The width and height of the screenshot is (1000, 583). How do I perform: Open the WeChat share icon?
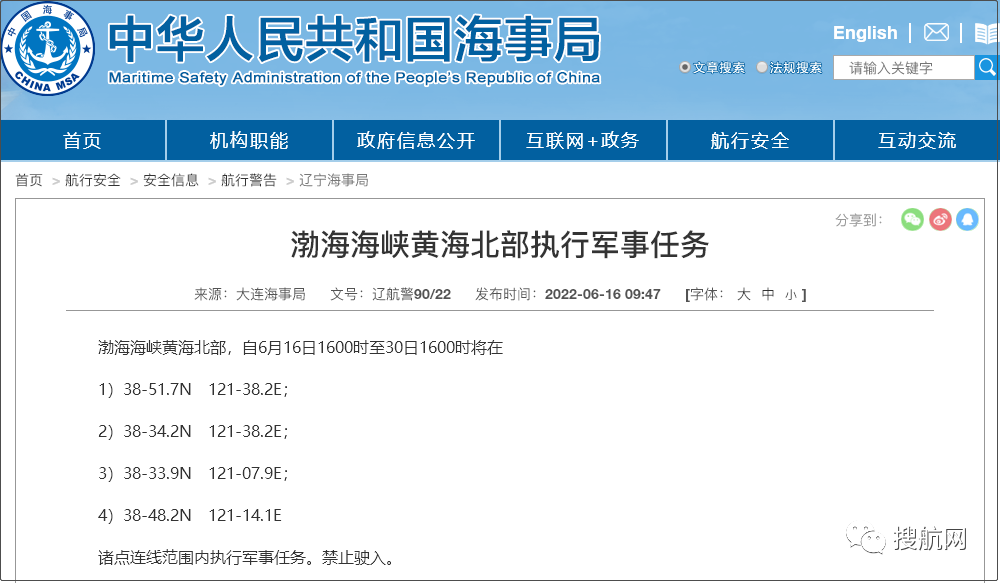point(912,219)
